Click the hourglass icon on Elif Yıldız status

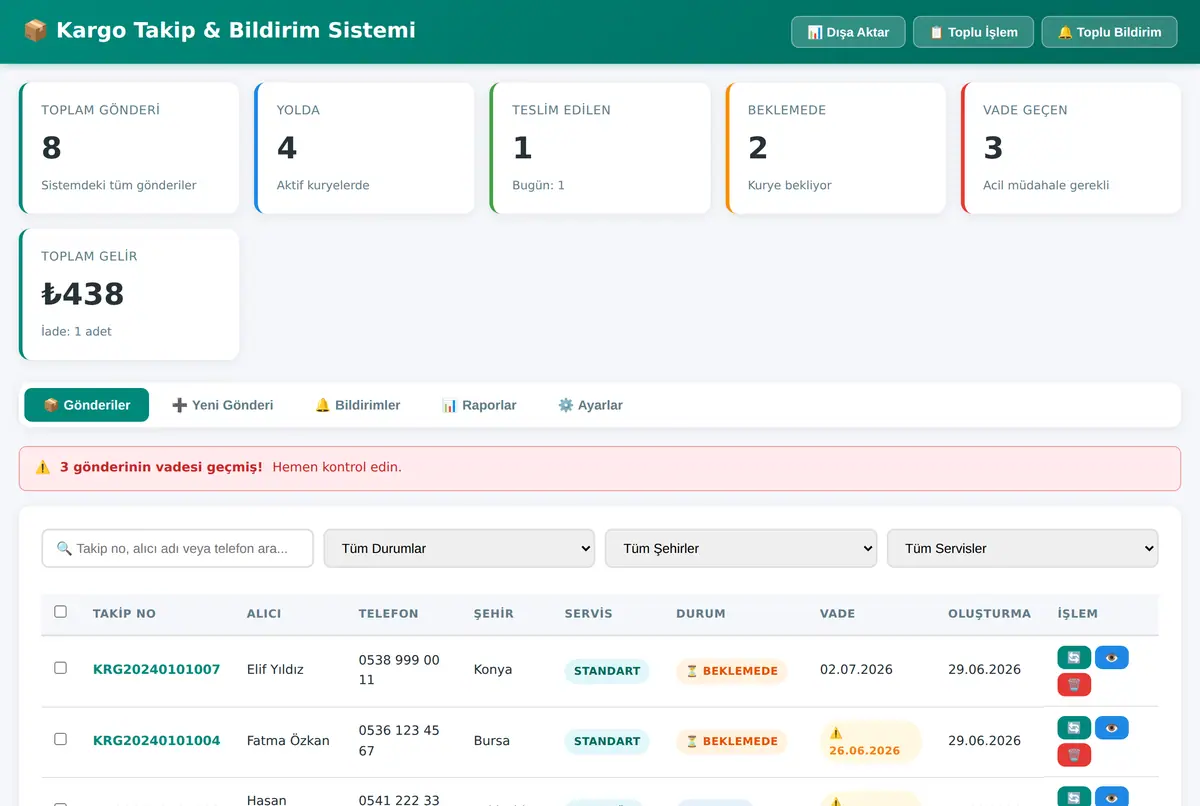pyautogui.click(x=692, y=671)
